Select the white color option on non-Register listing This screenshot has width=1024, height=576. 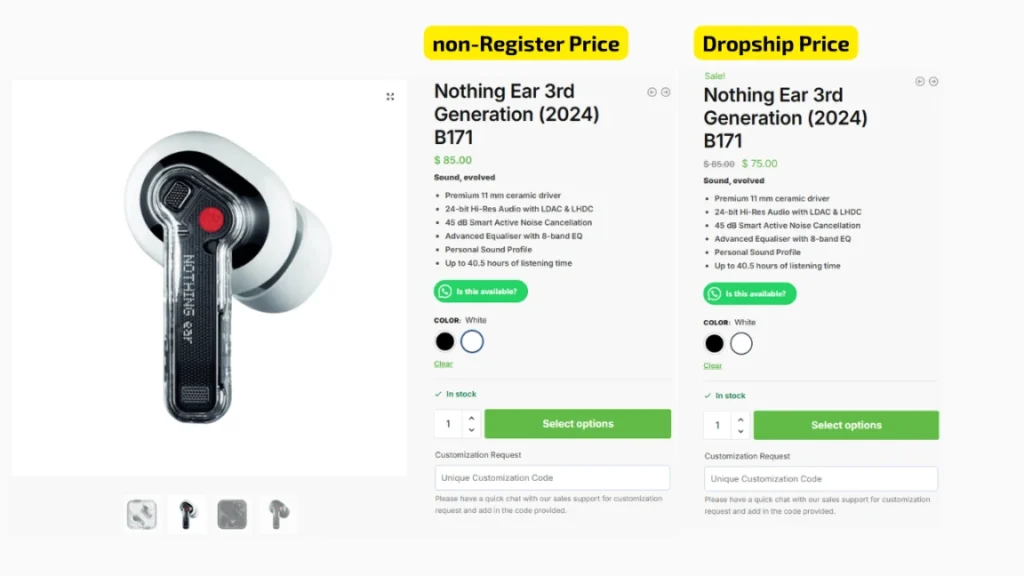click(472, 341)
